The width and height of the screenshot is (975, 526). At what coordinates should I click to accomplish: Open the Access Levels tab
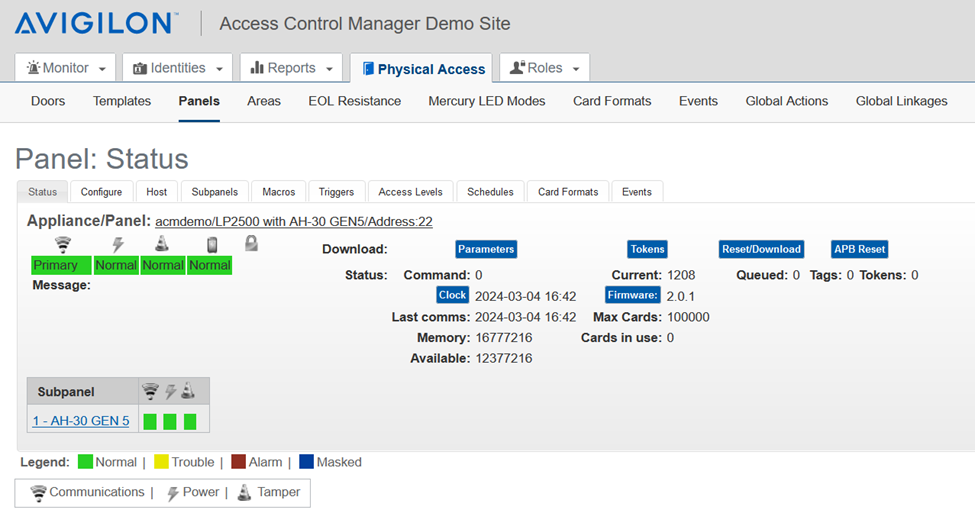tap(410, 192)
